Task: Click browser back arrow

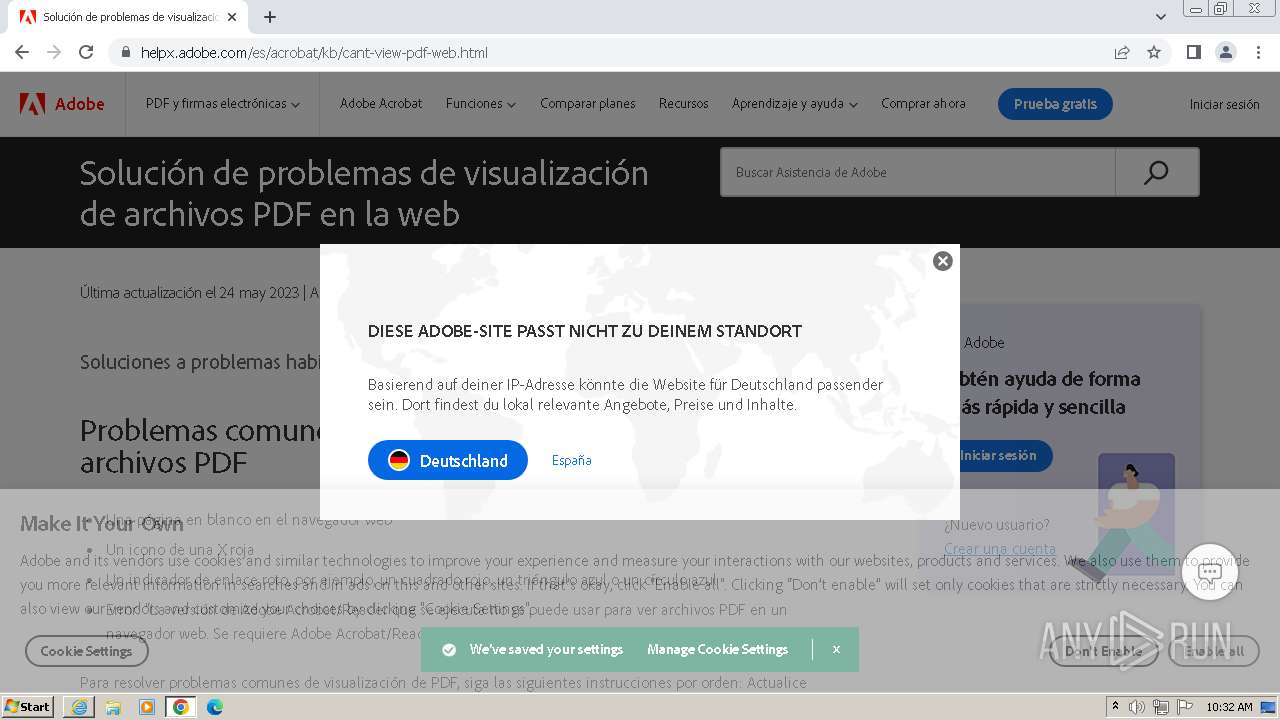Action: pyautogui.click(x=22, y=52)
